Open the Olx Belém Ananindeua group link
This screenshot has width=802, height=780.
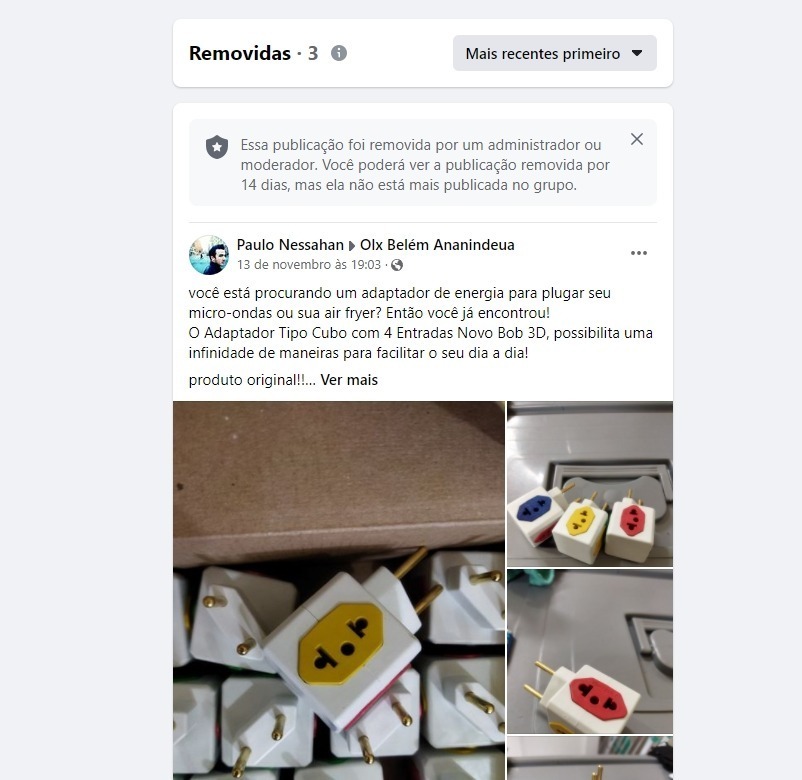pos(437,245)
